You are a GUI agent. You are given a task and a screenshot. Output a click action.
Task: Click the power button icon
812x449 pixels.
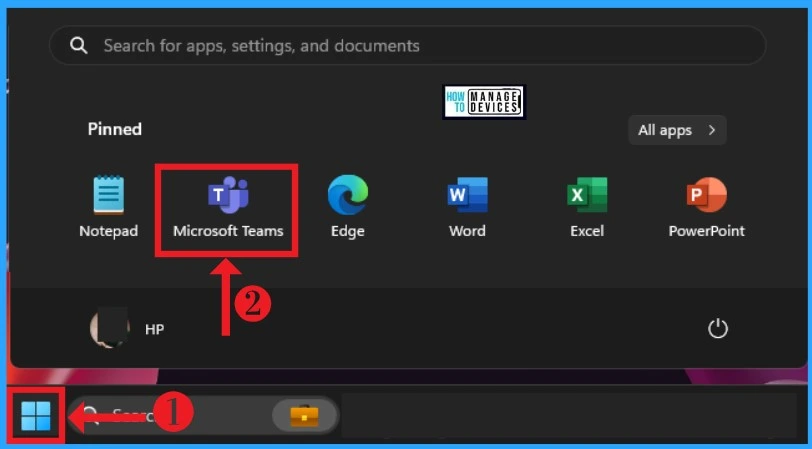pyautogui.click(x=718, y=328)
